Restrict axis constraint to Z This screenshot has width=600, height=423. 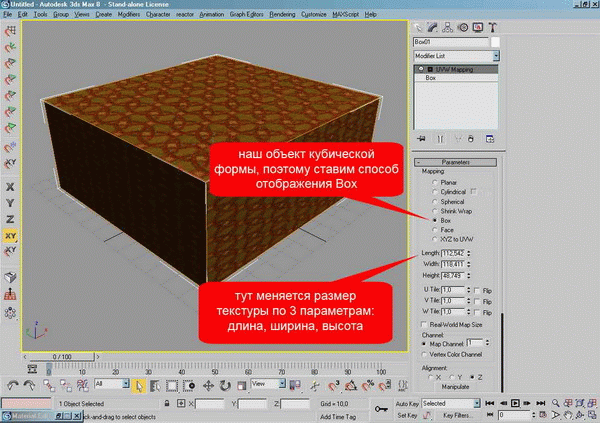point(9,219)
